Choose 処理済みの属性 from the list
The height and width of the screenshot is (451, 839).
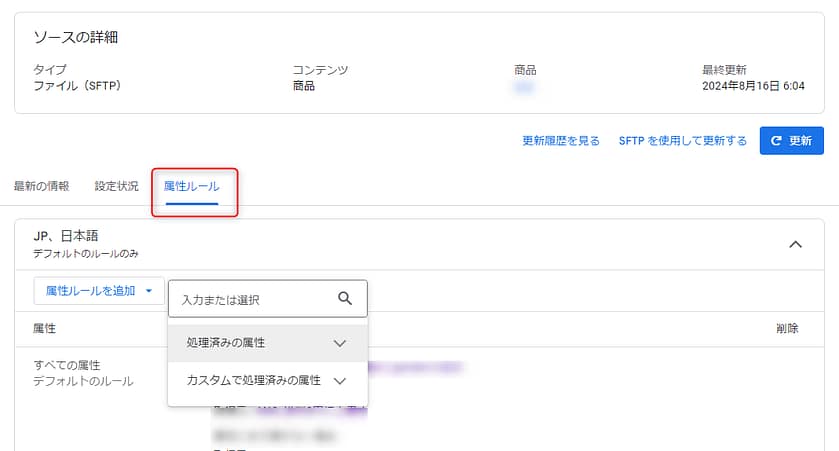coord(226,343)
